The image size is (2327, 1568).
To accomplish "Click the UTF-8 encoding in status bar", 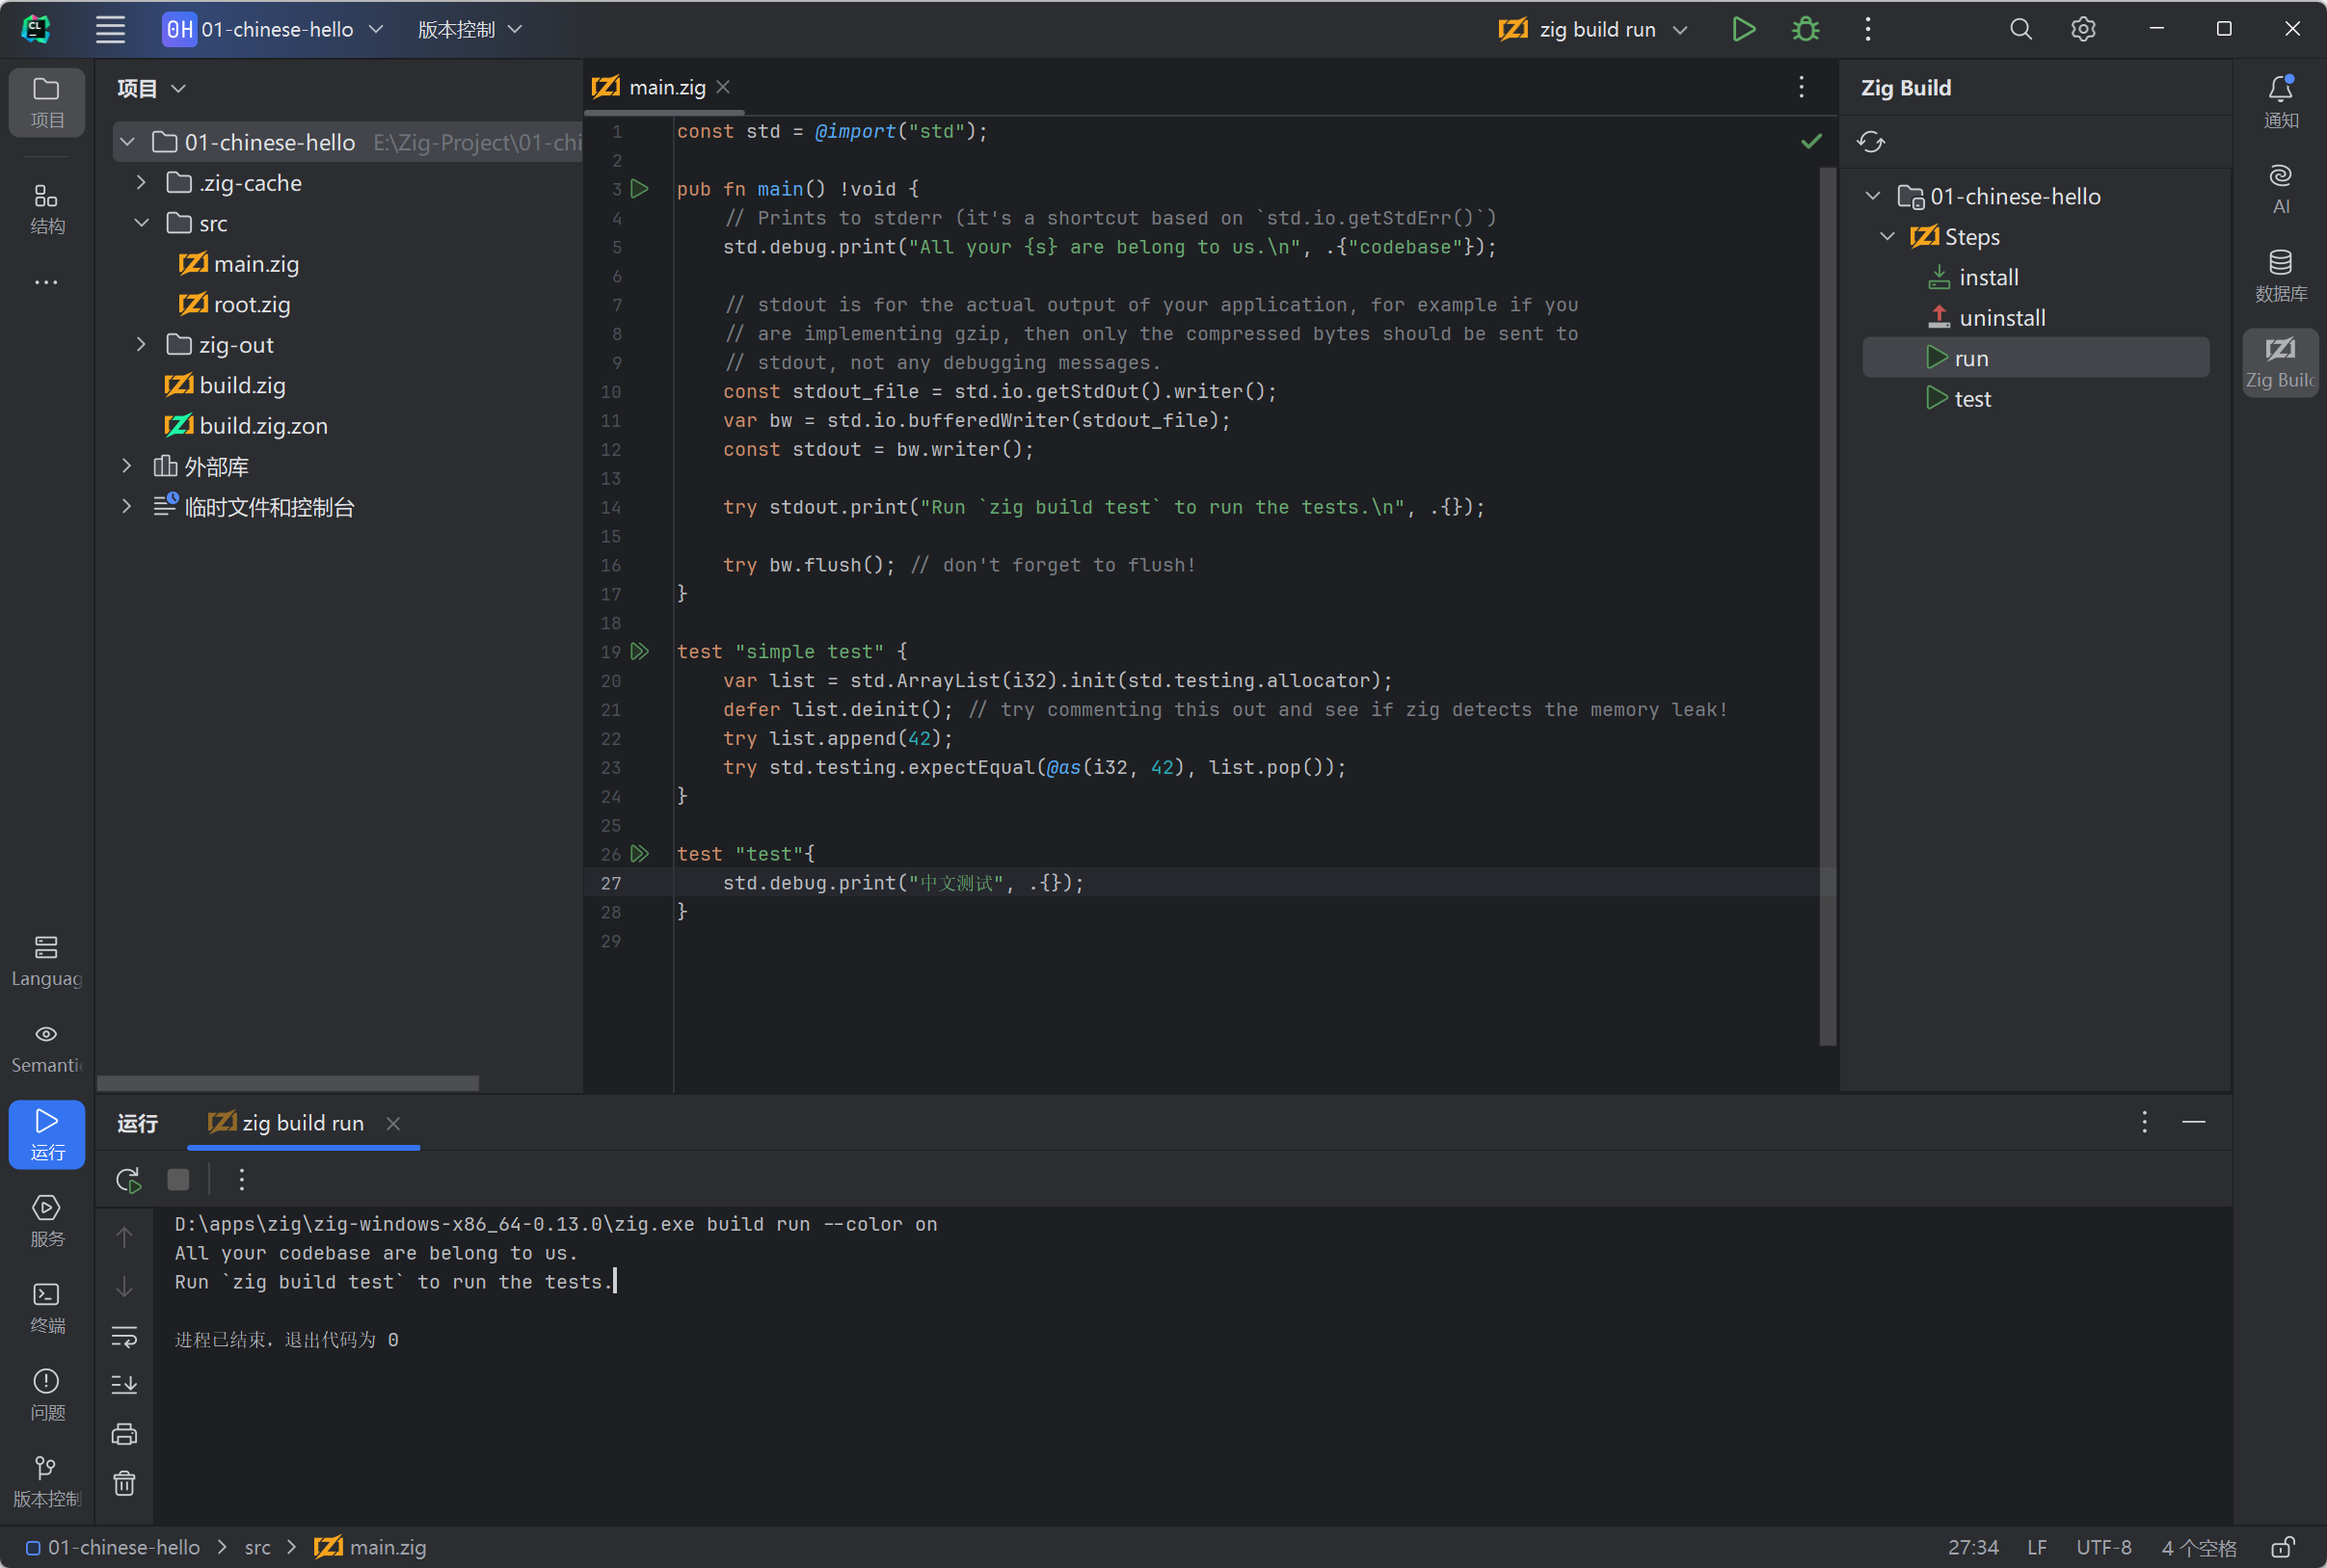I will pyautogui.click(x=2102, y=1547).
